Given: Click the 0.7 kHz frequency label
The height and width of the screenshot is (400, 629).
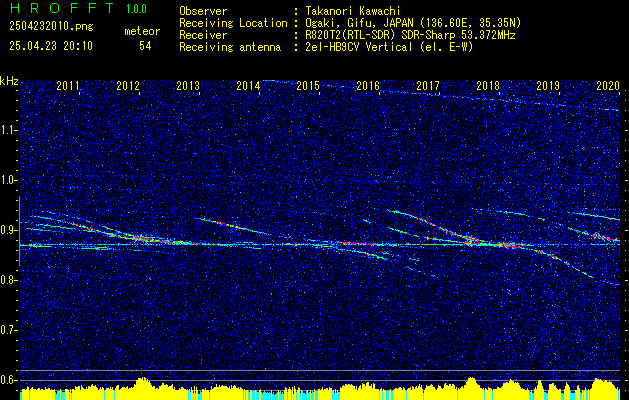Looking at the screenshot, I should click(x=8, y=330).
